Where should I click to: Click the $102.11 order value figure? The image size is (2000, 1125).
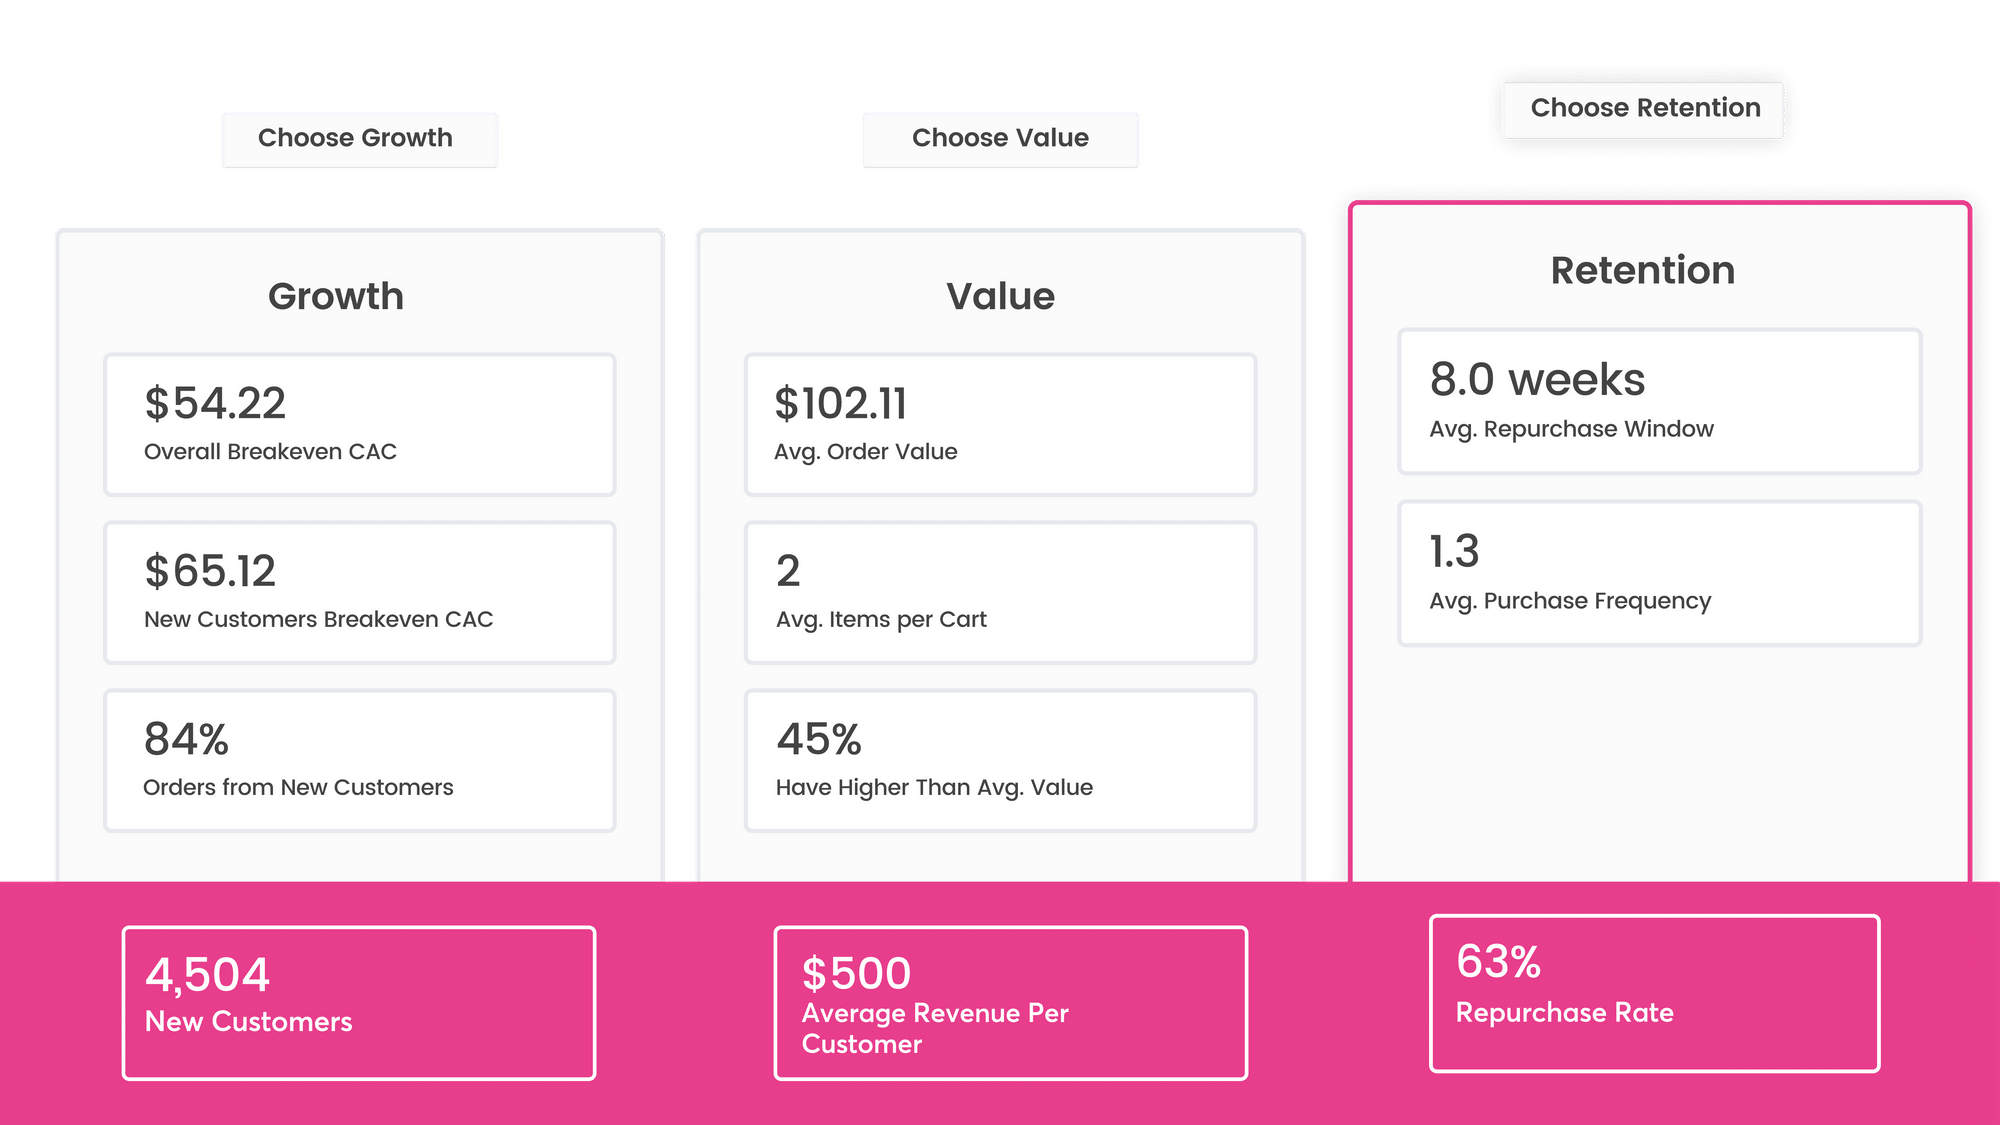click(x=841, y=403)
